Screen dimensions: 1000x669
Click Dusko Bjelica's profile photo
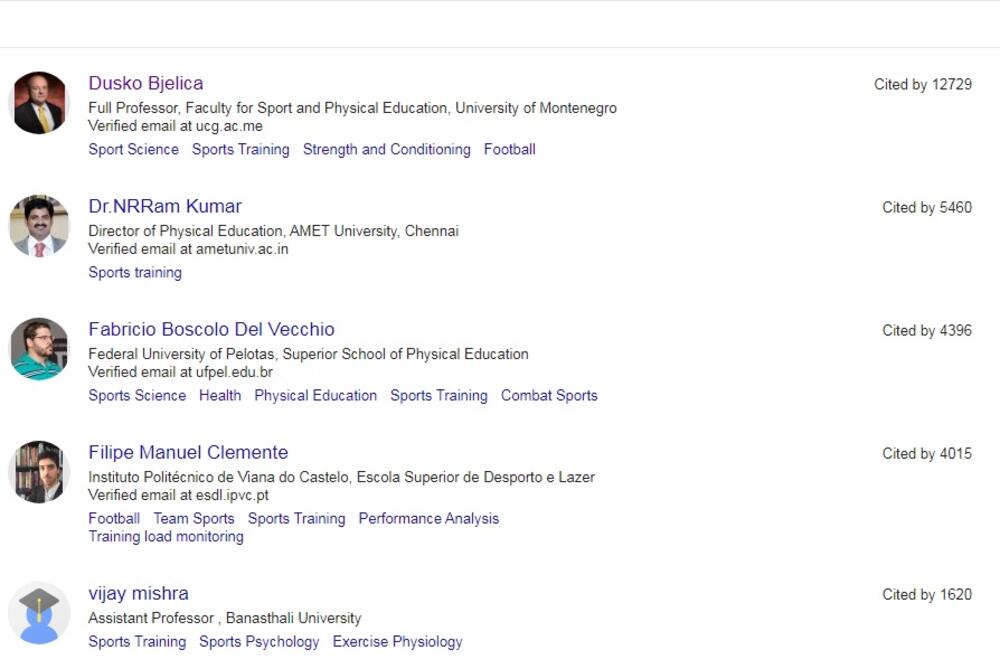coord(39,103)
